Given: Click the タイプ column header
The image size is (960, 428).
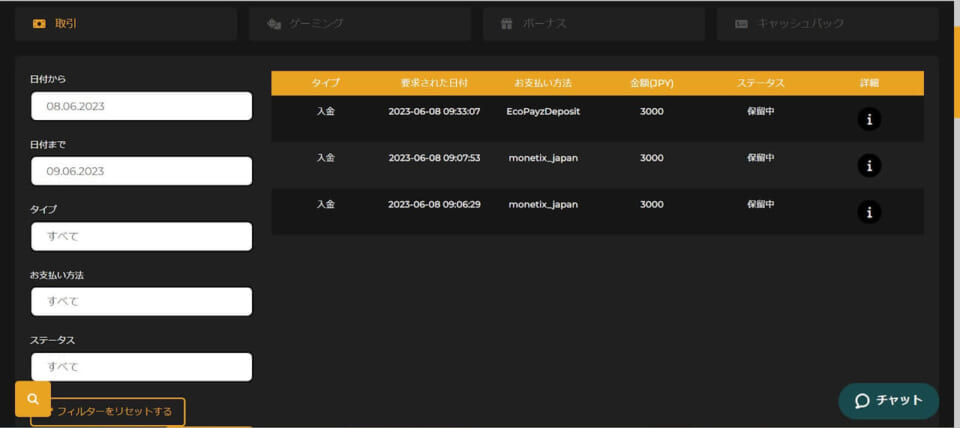Looking at the screenshot, I should click(x=325, y=83).
